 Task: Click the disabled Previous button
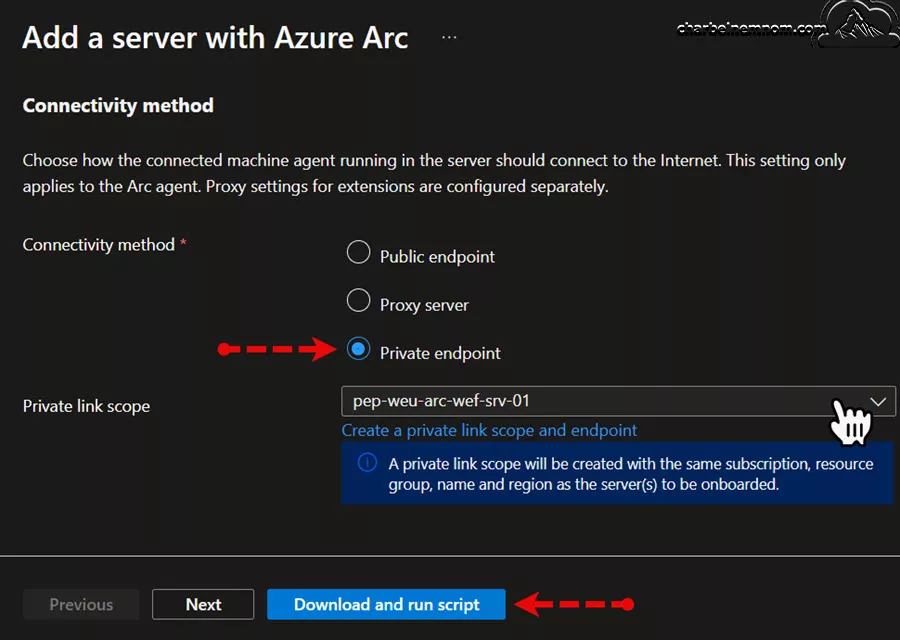81,604
